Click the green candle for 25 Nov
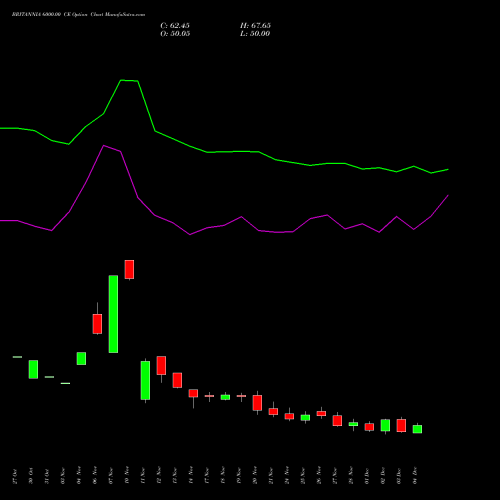Viewport: 500px width, 500px height. click(305, 418)
